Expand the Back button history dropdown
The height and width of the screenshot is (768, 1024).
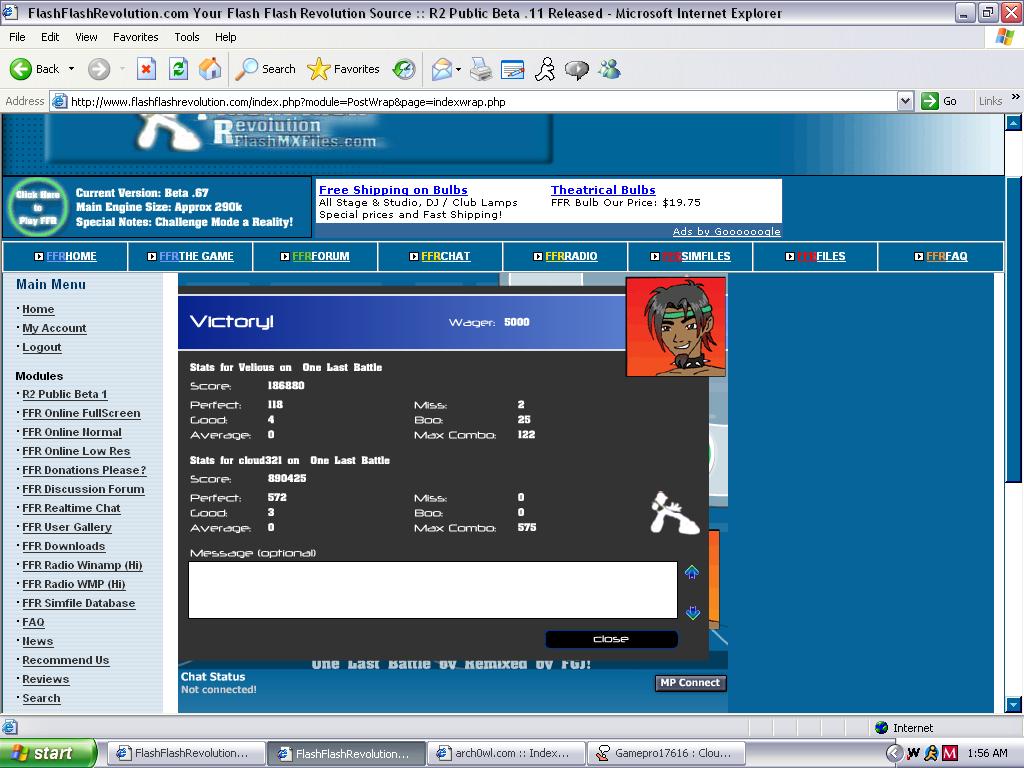[x=71, y=69]
